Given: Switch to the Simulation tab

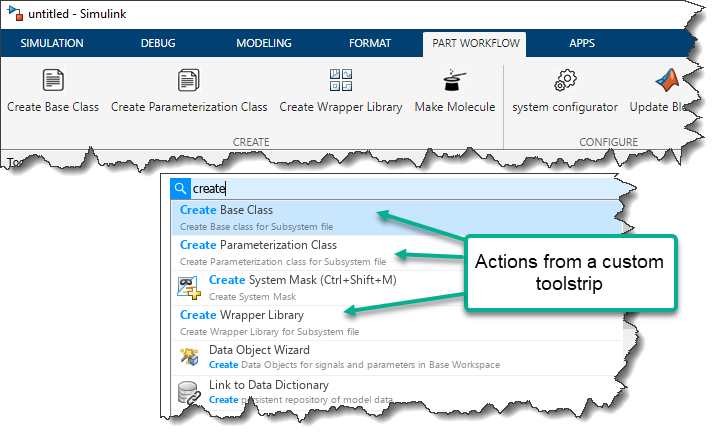Looking at the screenshot, I should (x=52, y=43).
